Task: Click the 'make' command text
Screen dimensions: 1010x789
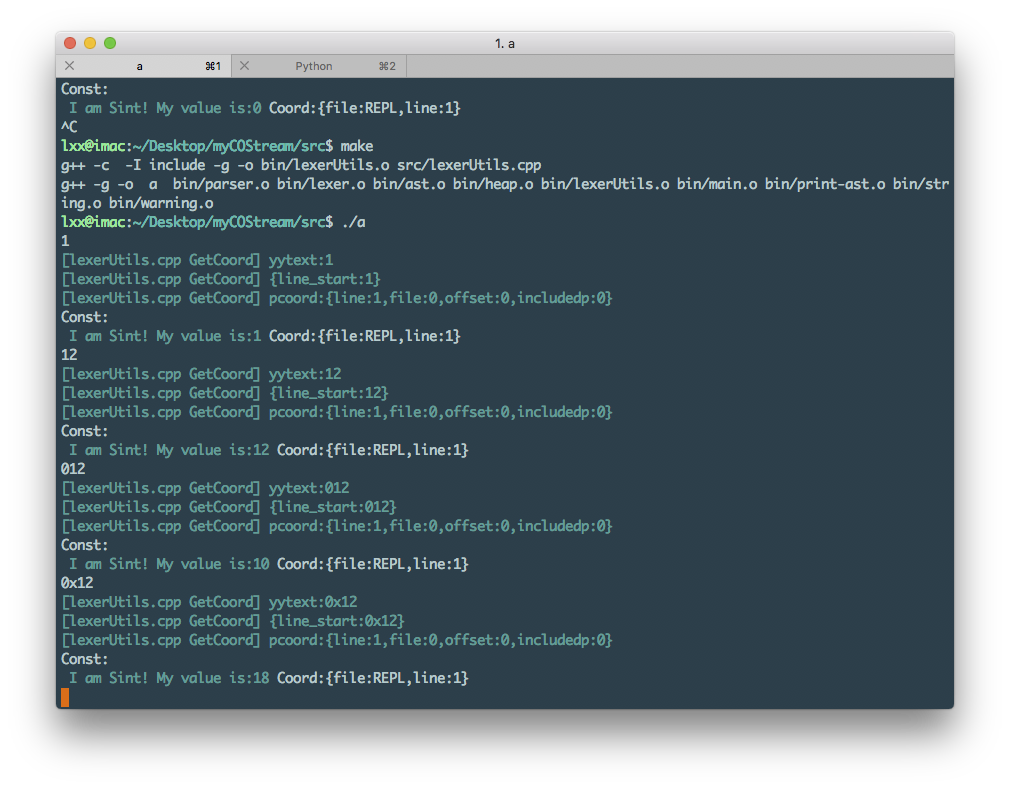Action: pos(356,146)
